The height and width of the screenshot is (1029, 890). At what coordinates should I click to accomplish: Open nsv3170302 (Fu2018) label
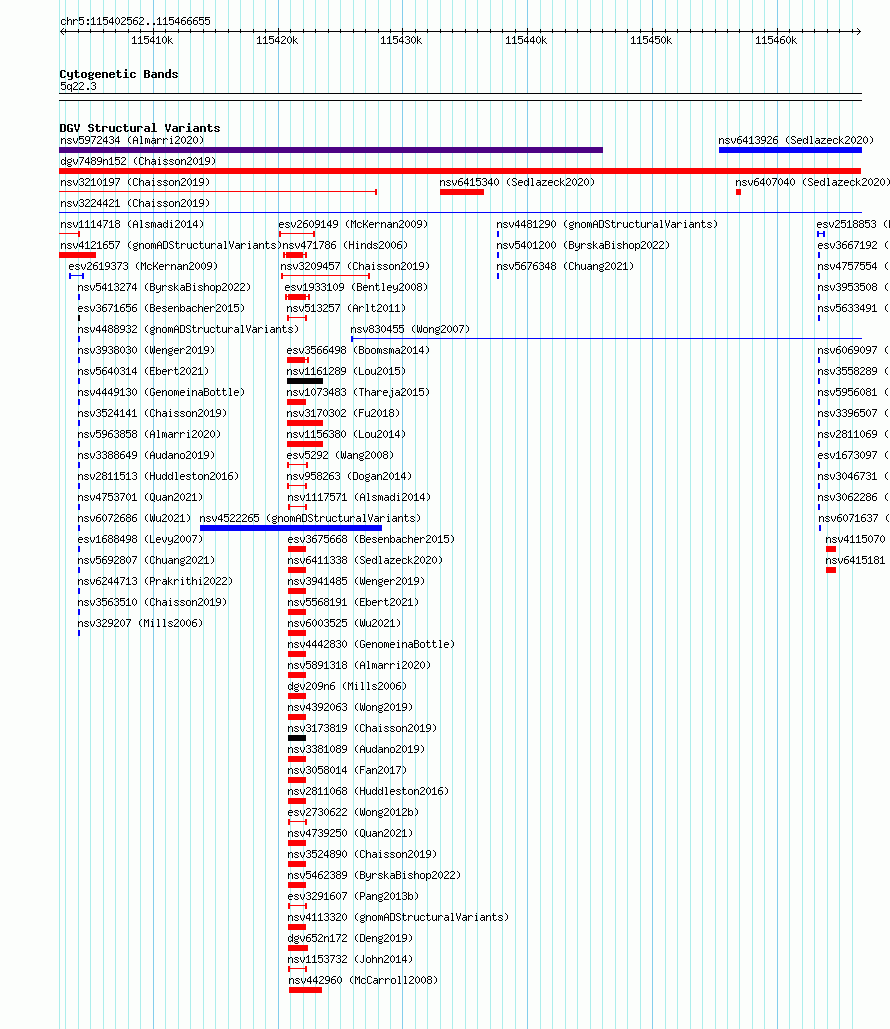click(343, 413)
